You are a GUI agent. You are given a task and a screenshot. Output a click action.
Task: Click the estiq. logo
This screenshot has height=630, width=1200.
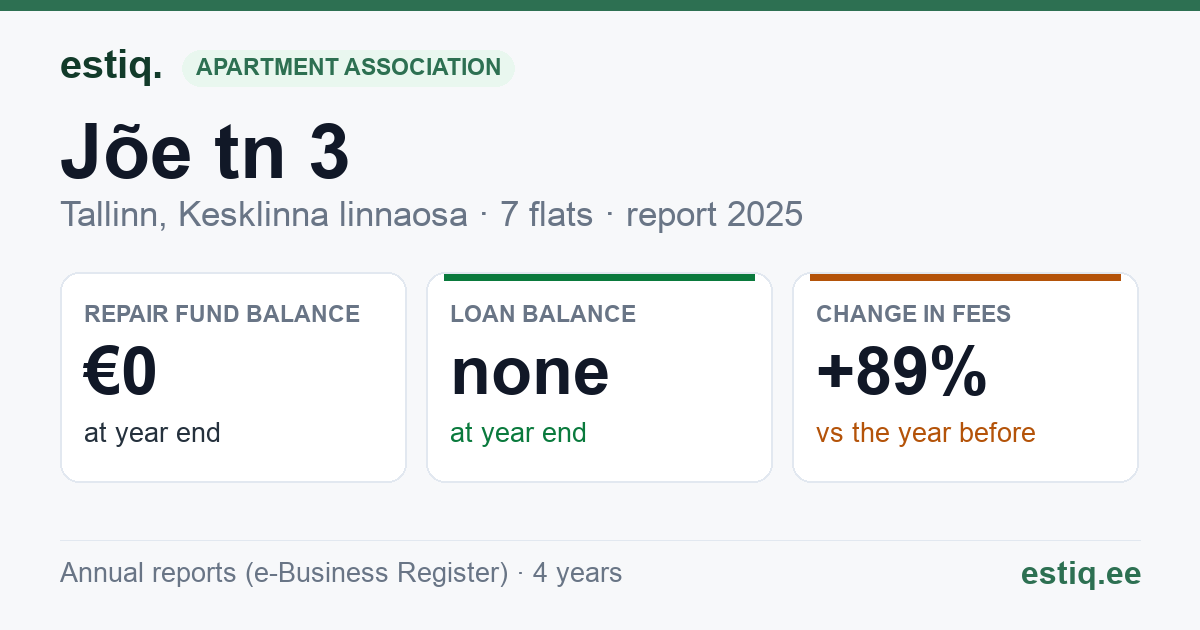(111, 67)
